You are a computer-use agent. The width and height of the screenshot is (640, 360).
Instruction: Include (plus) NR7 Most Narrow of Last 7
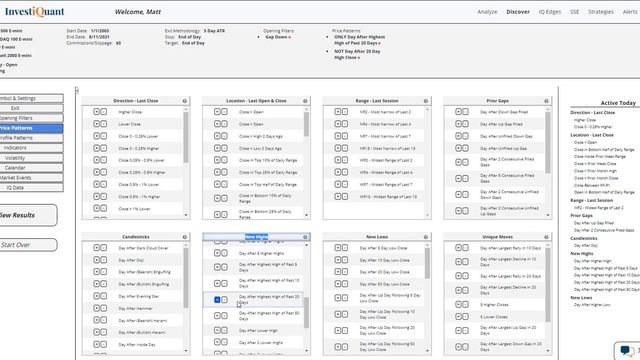338,136
